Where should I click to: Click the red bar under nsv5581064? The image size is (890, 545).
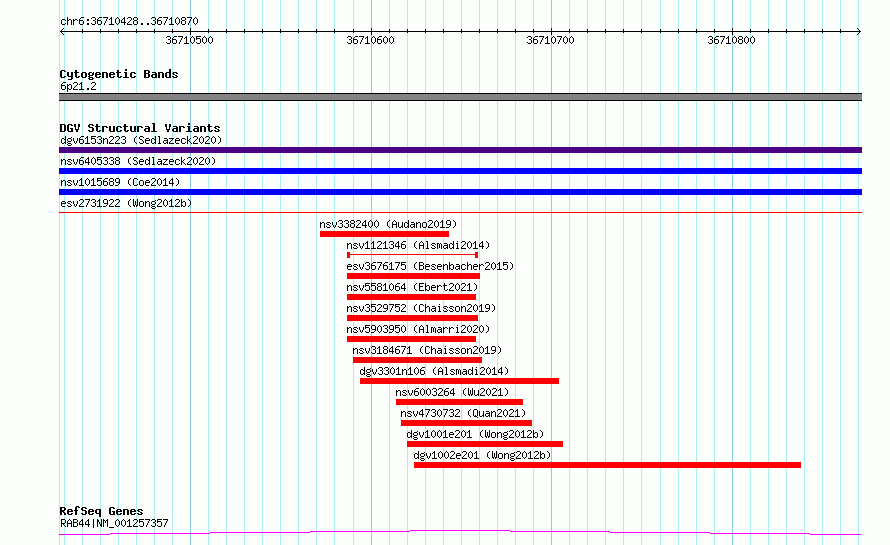point(412,297)
